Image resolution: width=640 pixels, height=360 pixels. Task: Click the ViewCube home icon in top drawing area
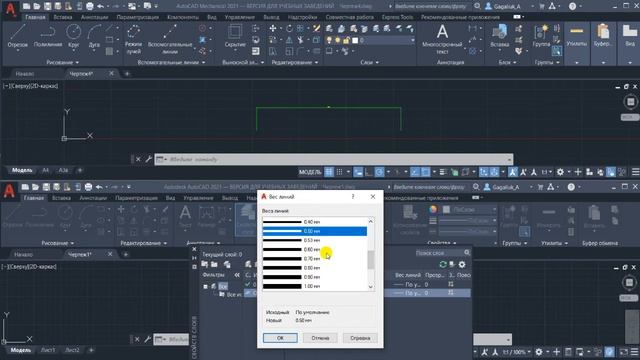tap(631, 102)
